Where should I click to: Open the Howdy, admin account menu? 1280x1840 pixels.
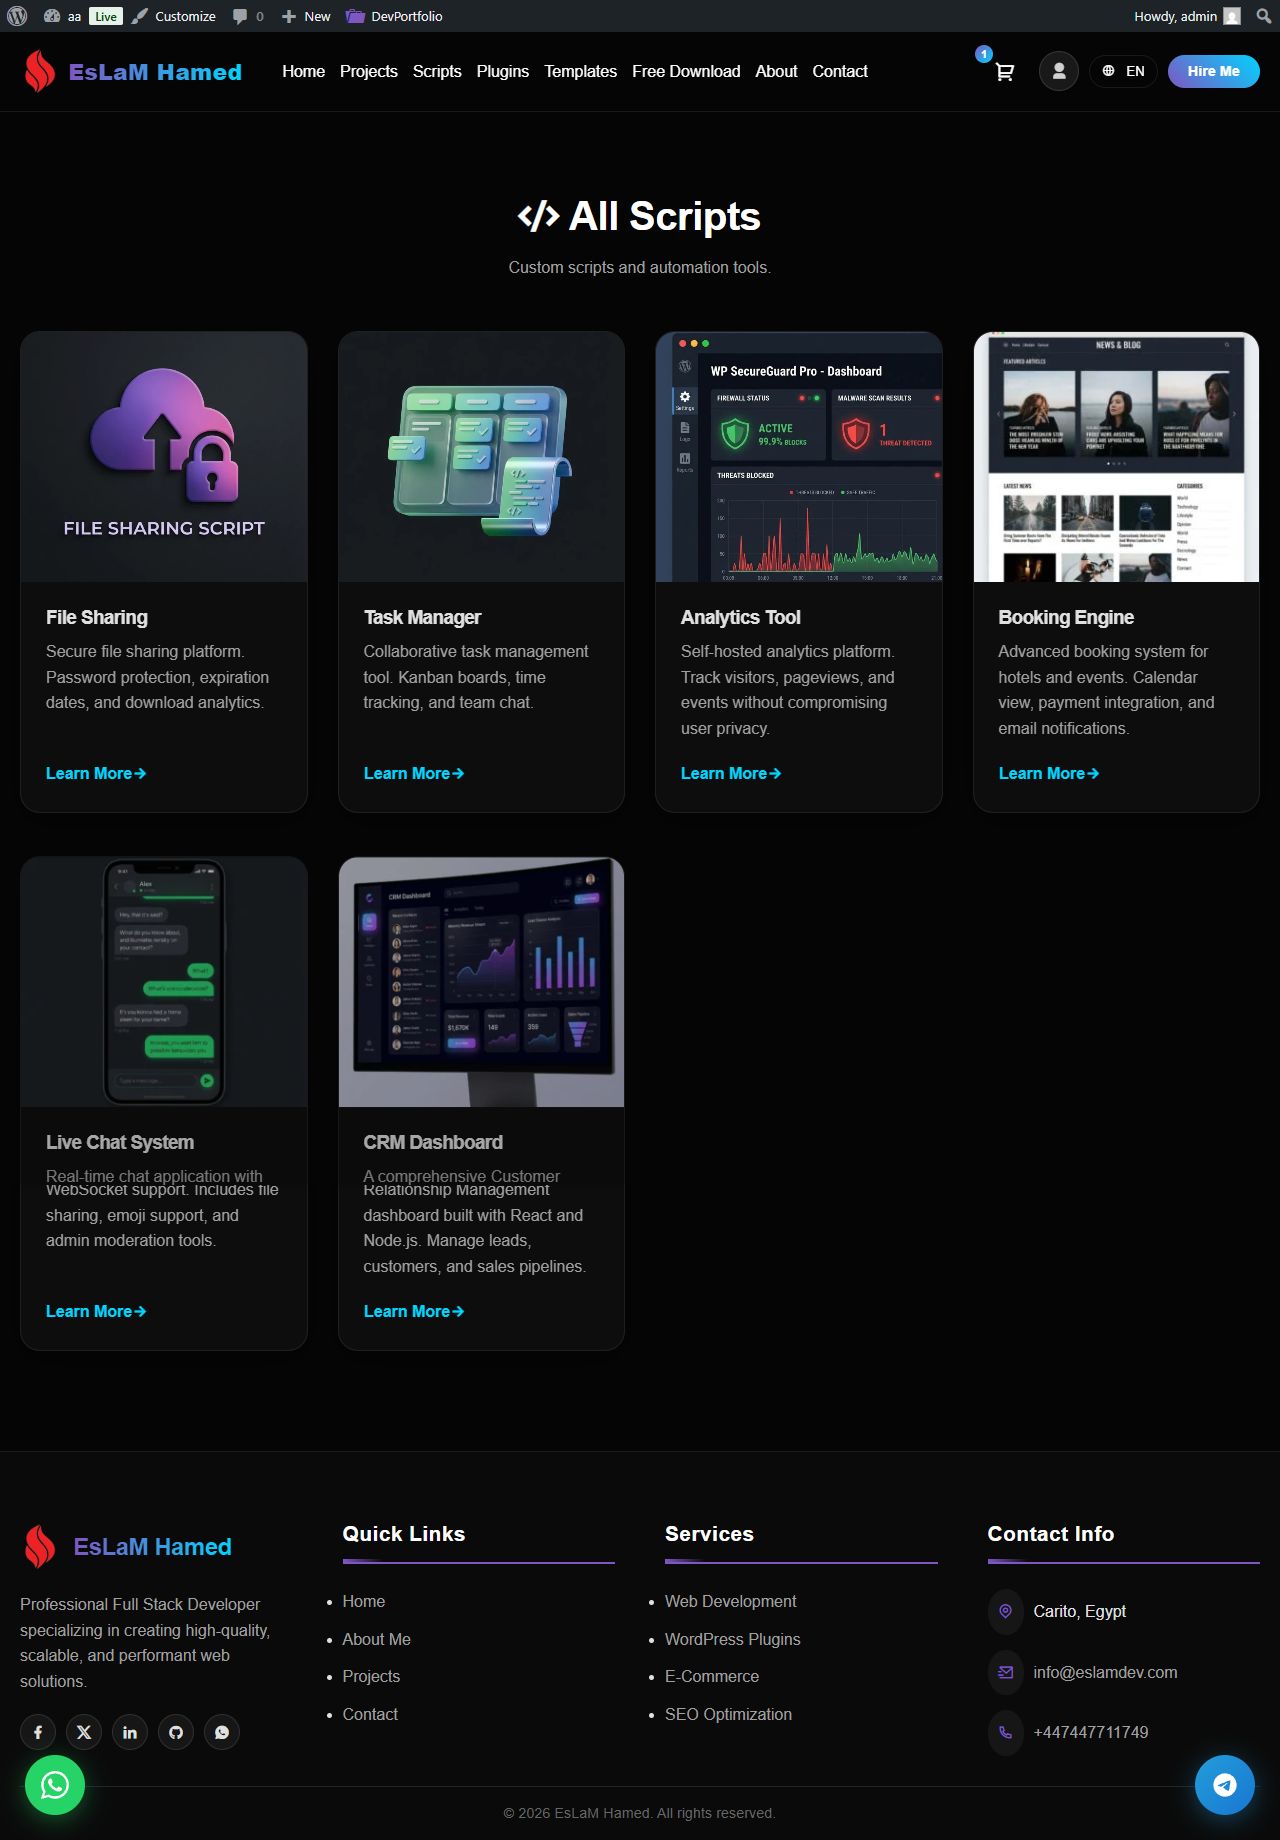(1187, 16)
